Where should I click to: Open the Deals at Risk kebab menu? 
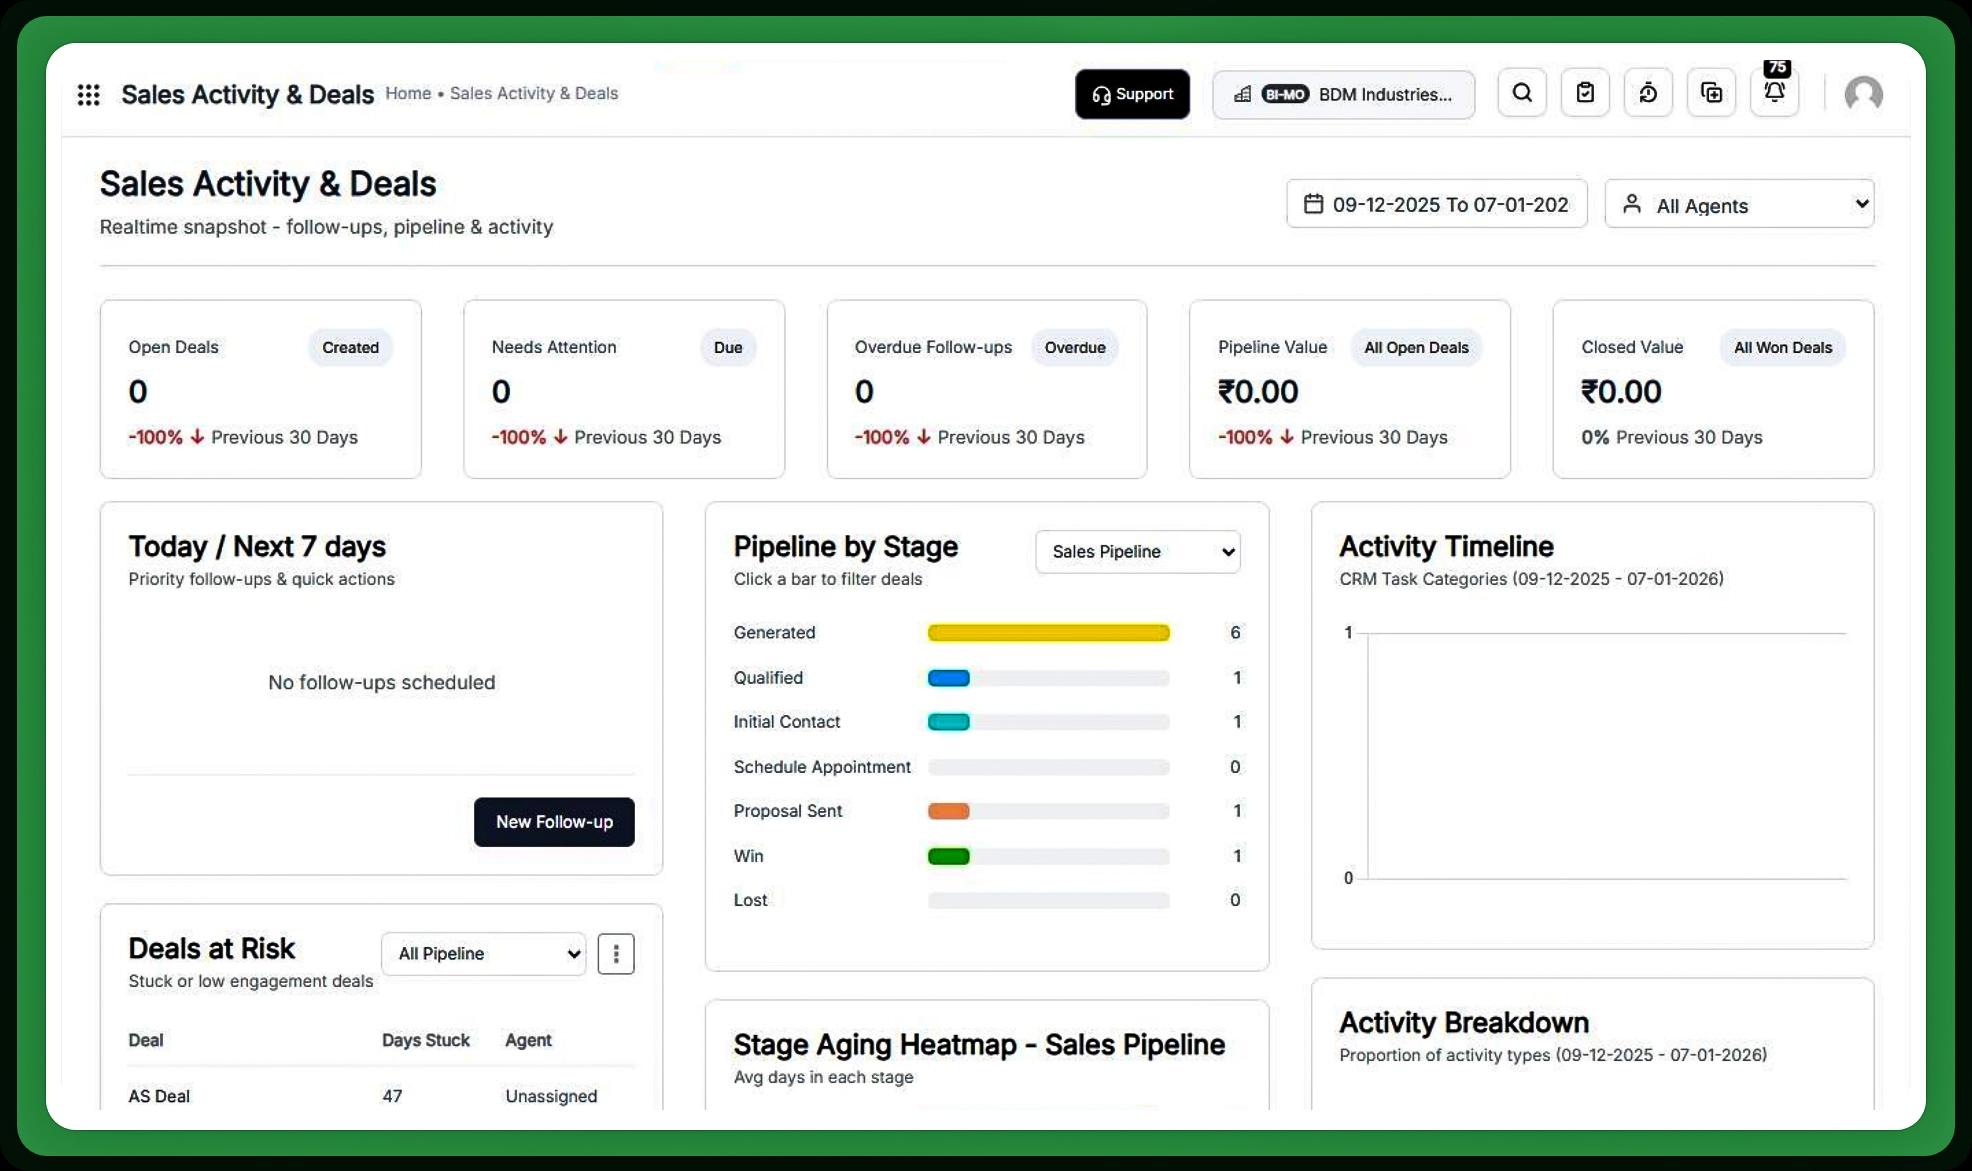tap(616, 953)
